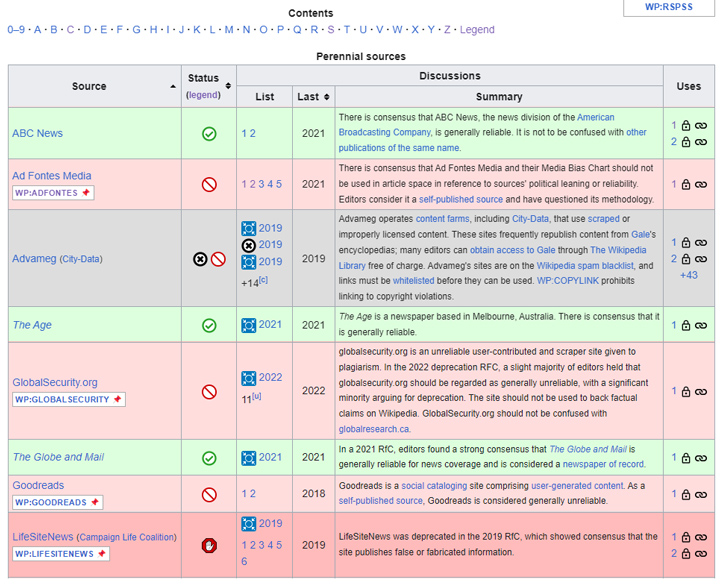Click the WP:ADFONTES shortcut box
The height and width of the screenshot is (587, 720).
click(53, 193)
